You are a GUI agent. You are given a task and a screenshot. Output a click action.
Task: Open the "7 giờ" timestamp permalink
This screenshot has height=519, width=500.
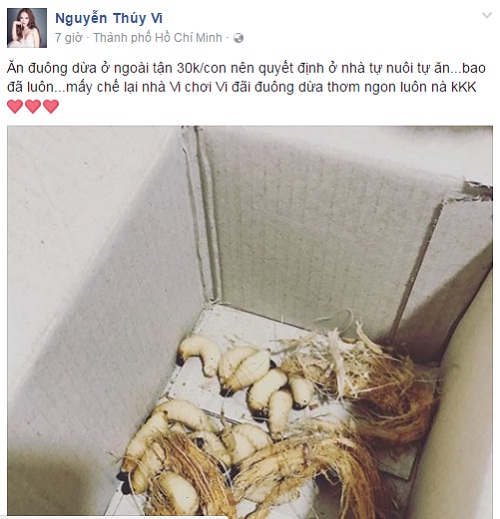click(x=68, y=38)
